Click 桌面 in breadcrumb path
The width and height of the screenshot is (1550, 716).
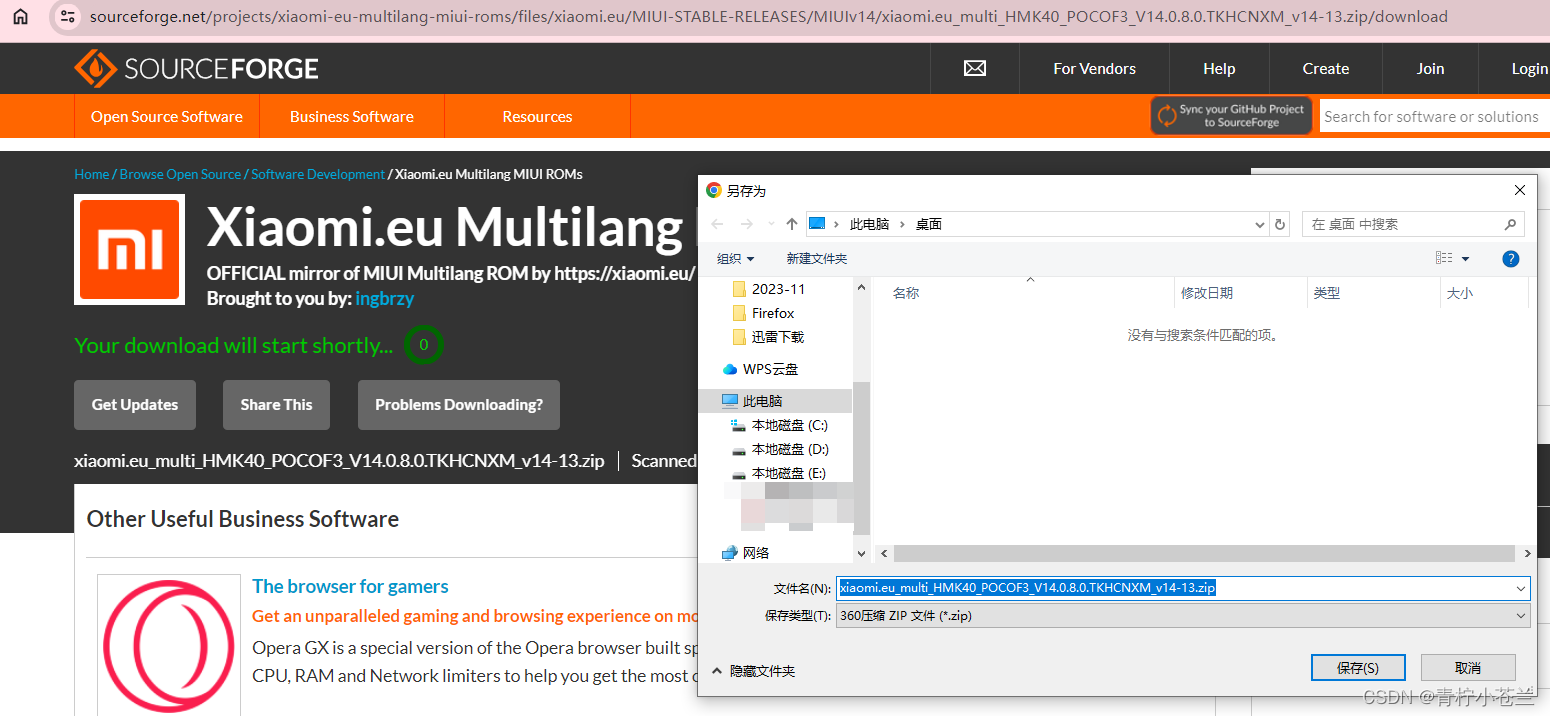[929, 224]
